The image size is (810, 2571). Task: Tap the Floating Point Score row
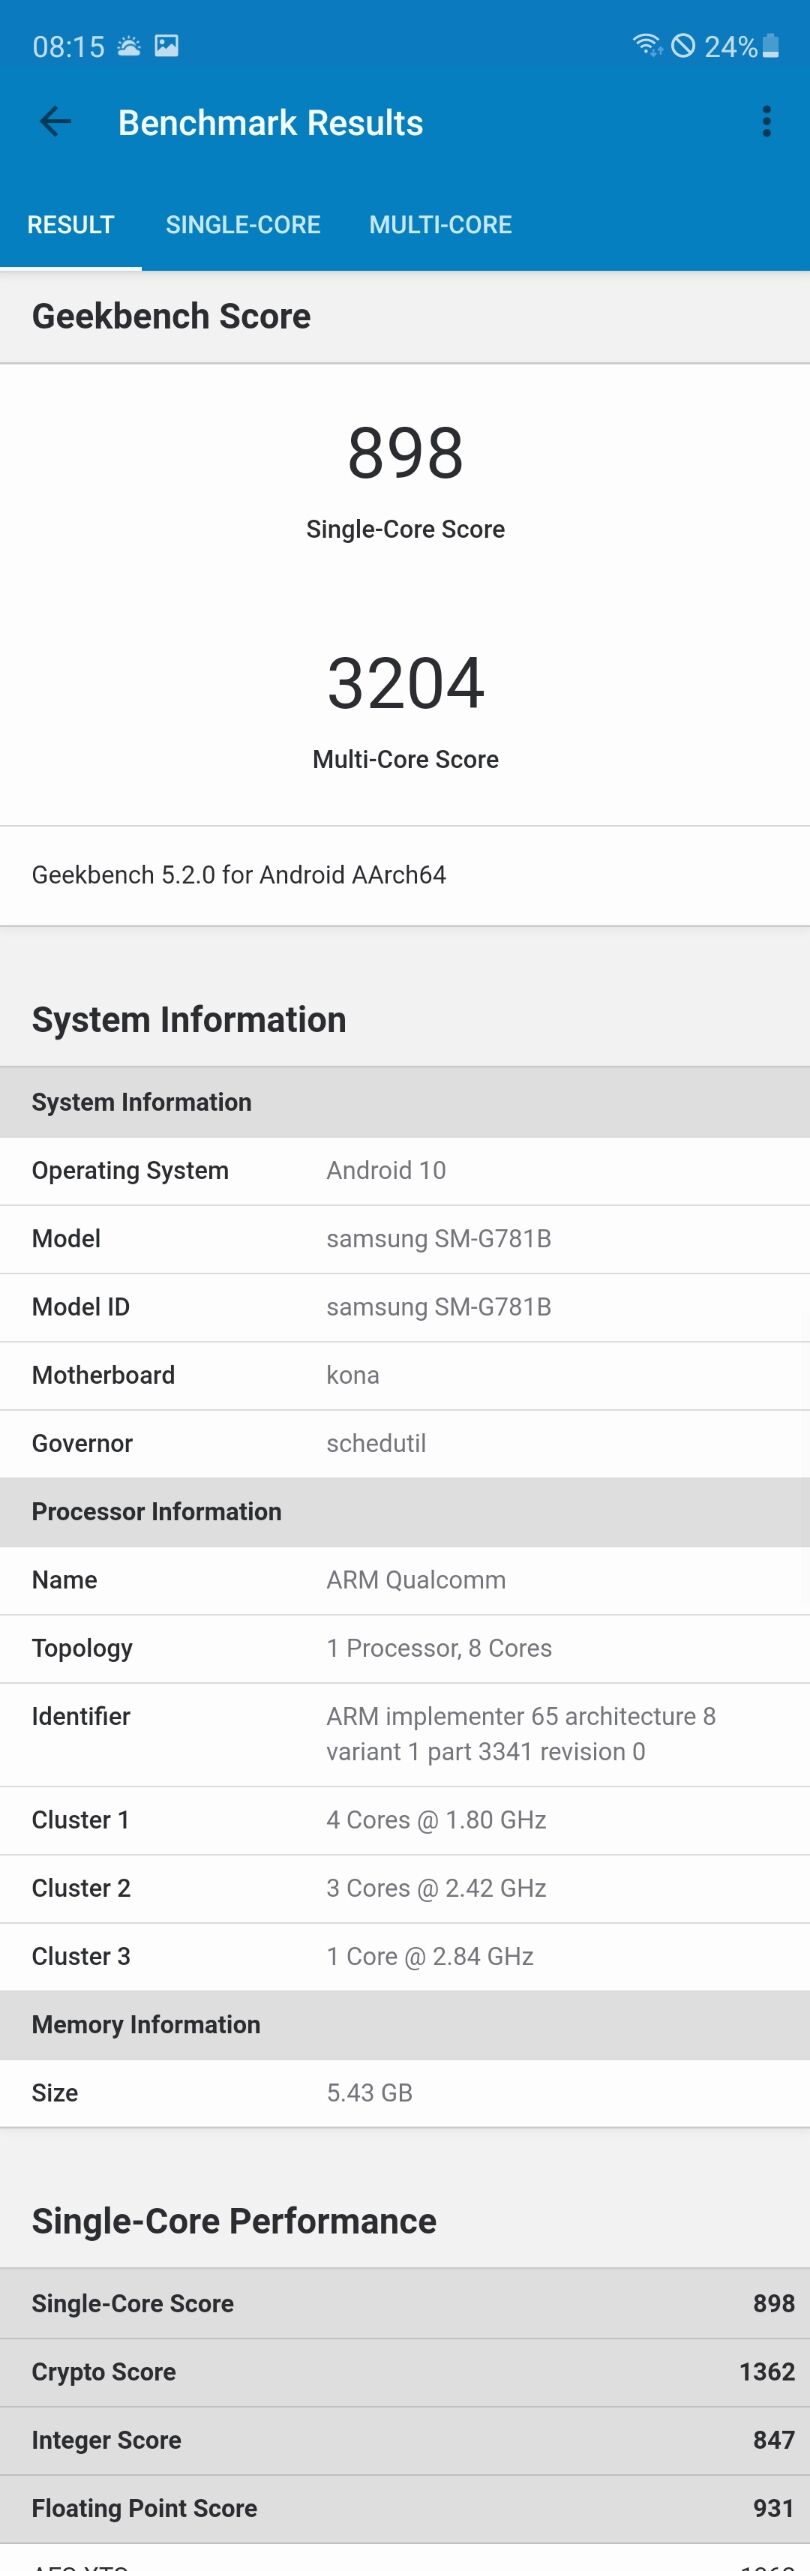click(x=405, y=2509)
